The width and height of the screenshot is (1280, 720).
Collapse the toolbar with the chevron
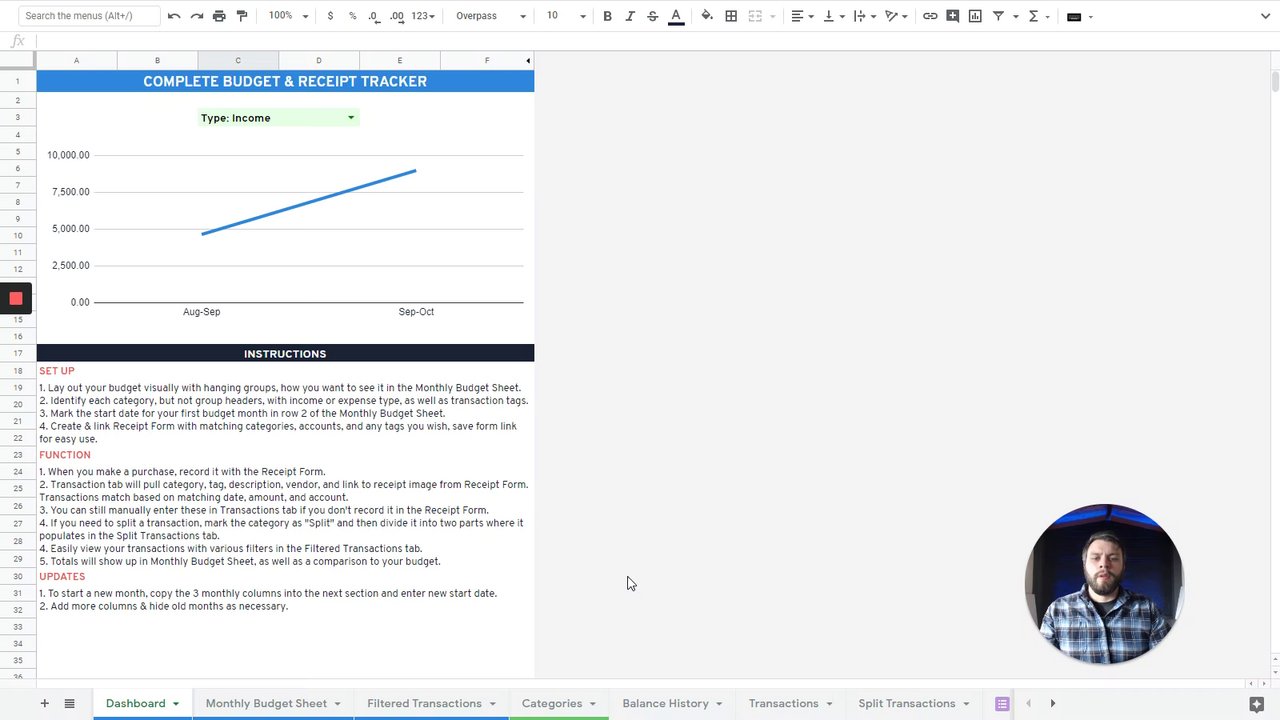[x=1265, y=16]
